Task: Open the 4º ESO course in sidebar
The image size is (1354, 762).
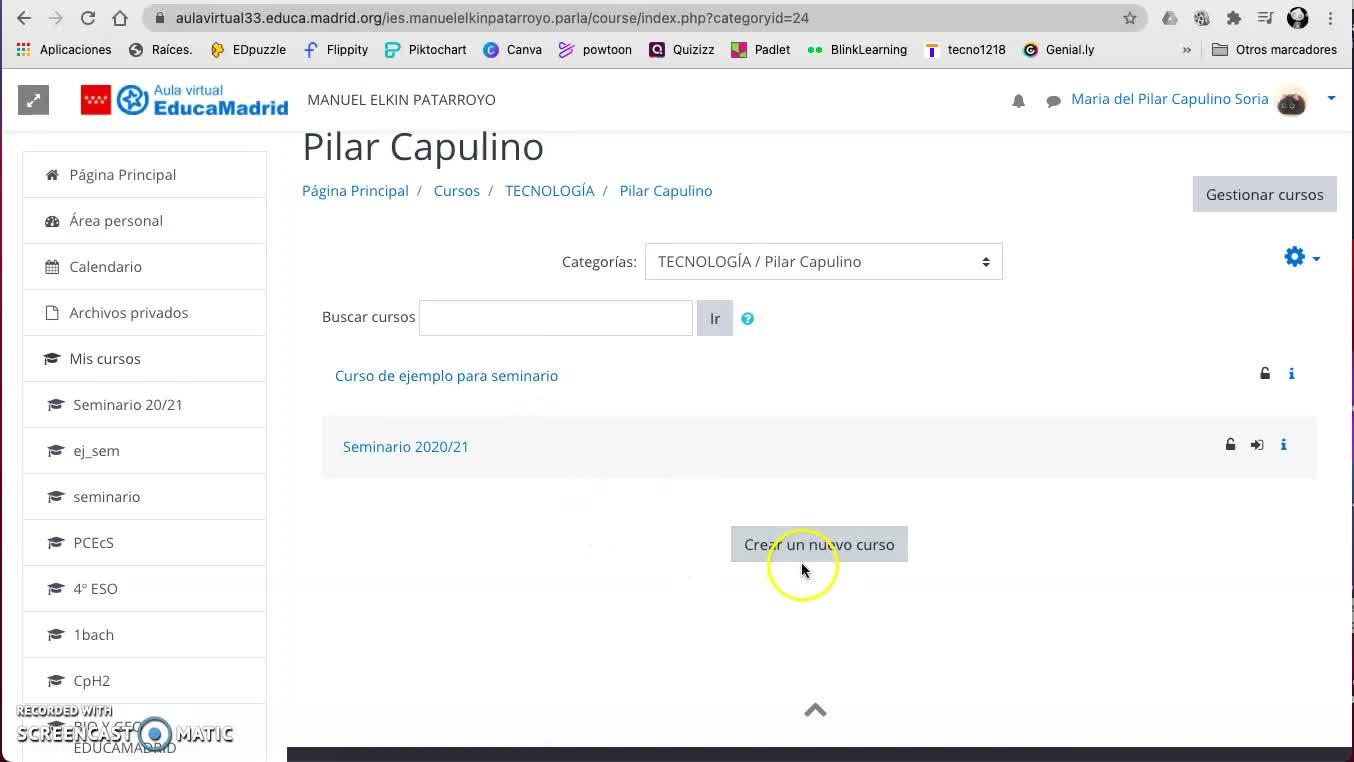Action: coord(145,589)
